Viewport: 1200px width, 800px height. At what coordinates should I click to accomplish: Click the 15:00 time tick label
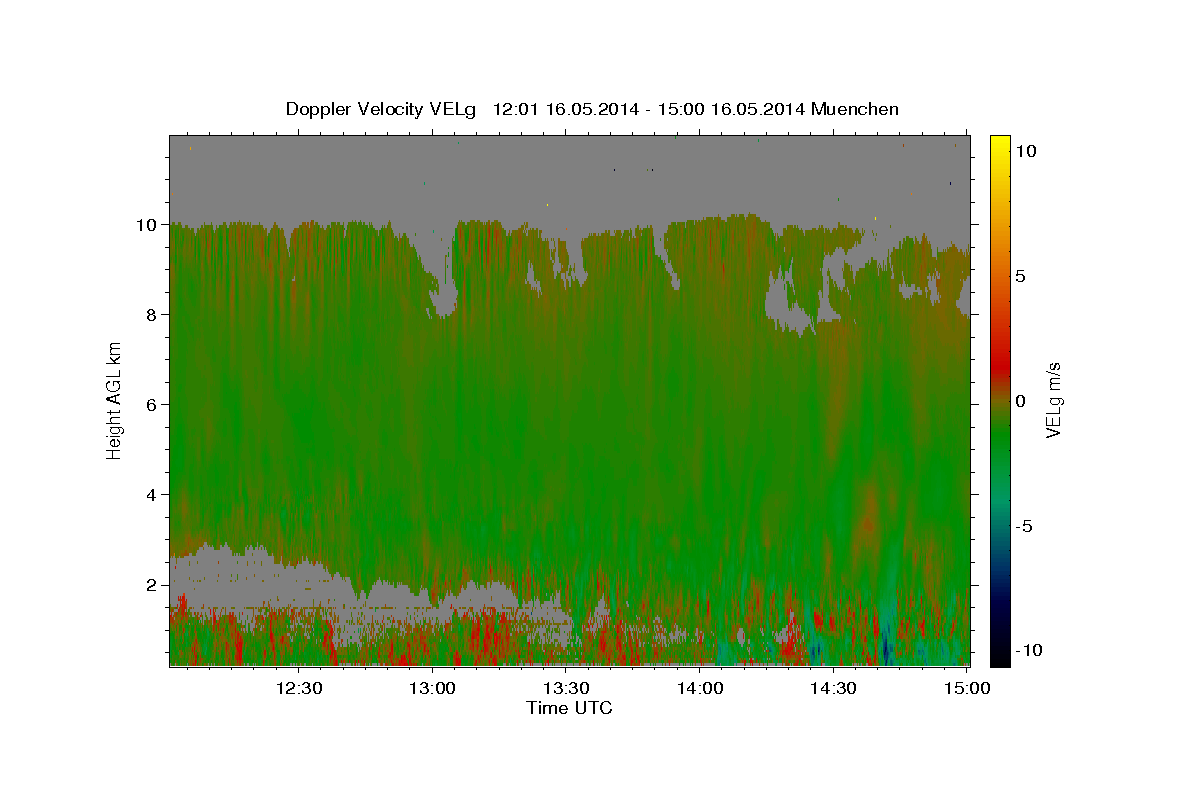coord(966,688)
